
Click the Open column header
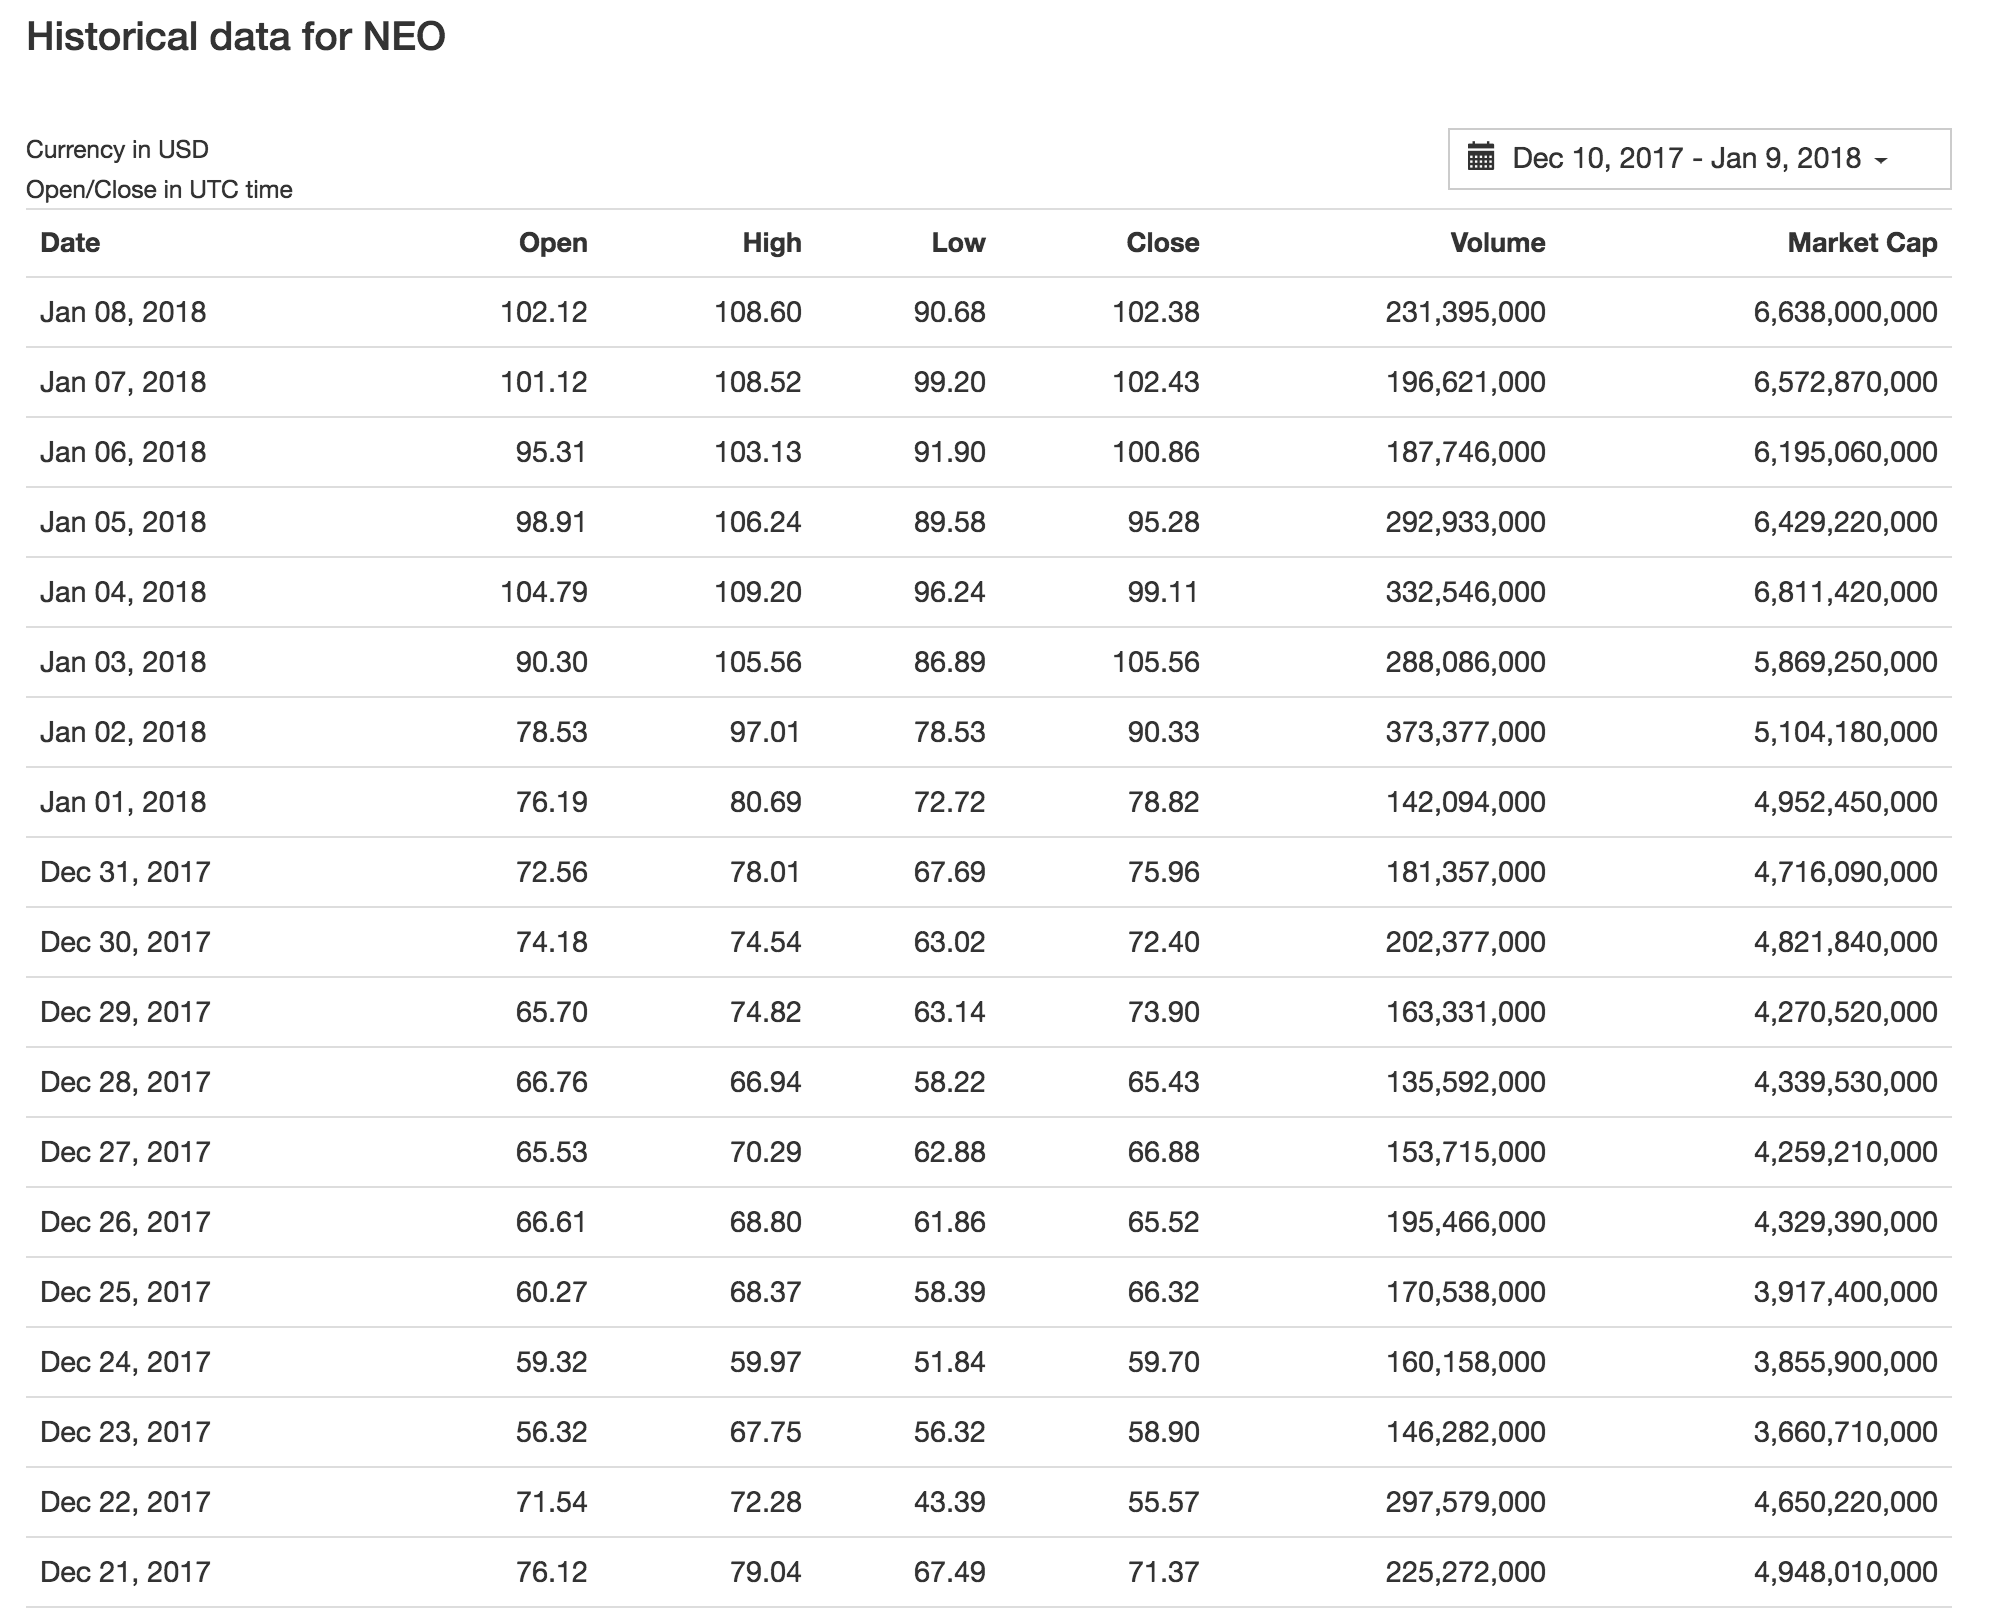[552, 243]
